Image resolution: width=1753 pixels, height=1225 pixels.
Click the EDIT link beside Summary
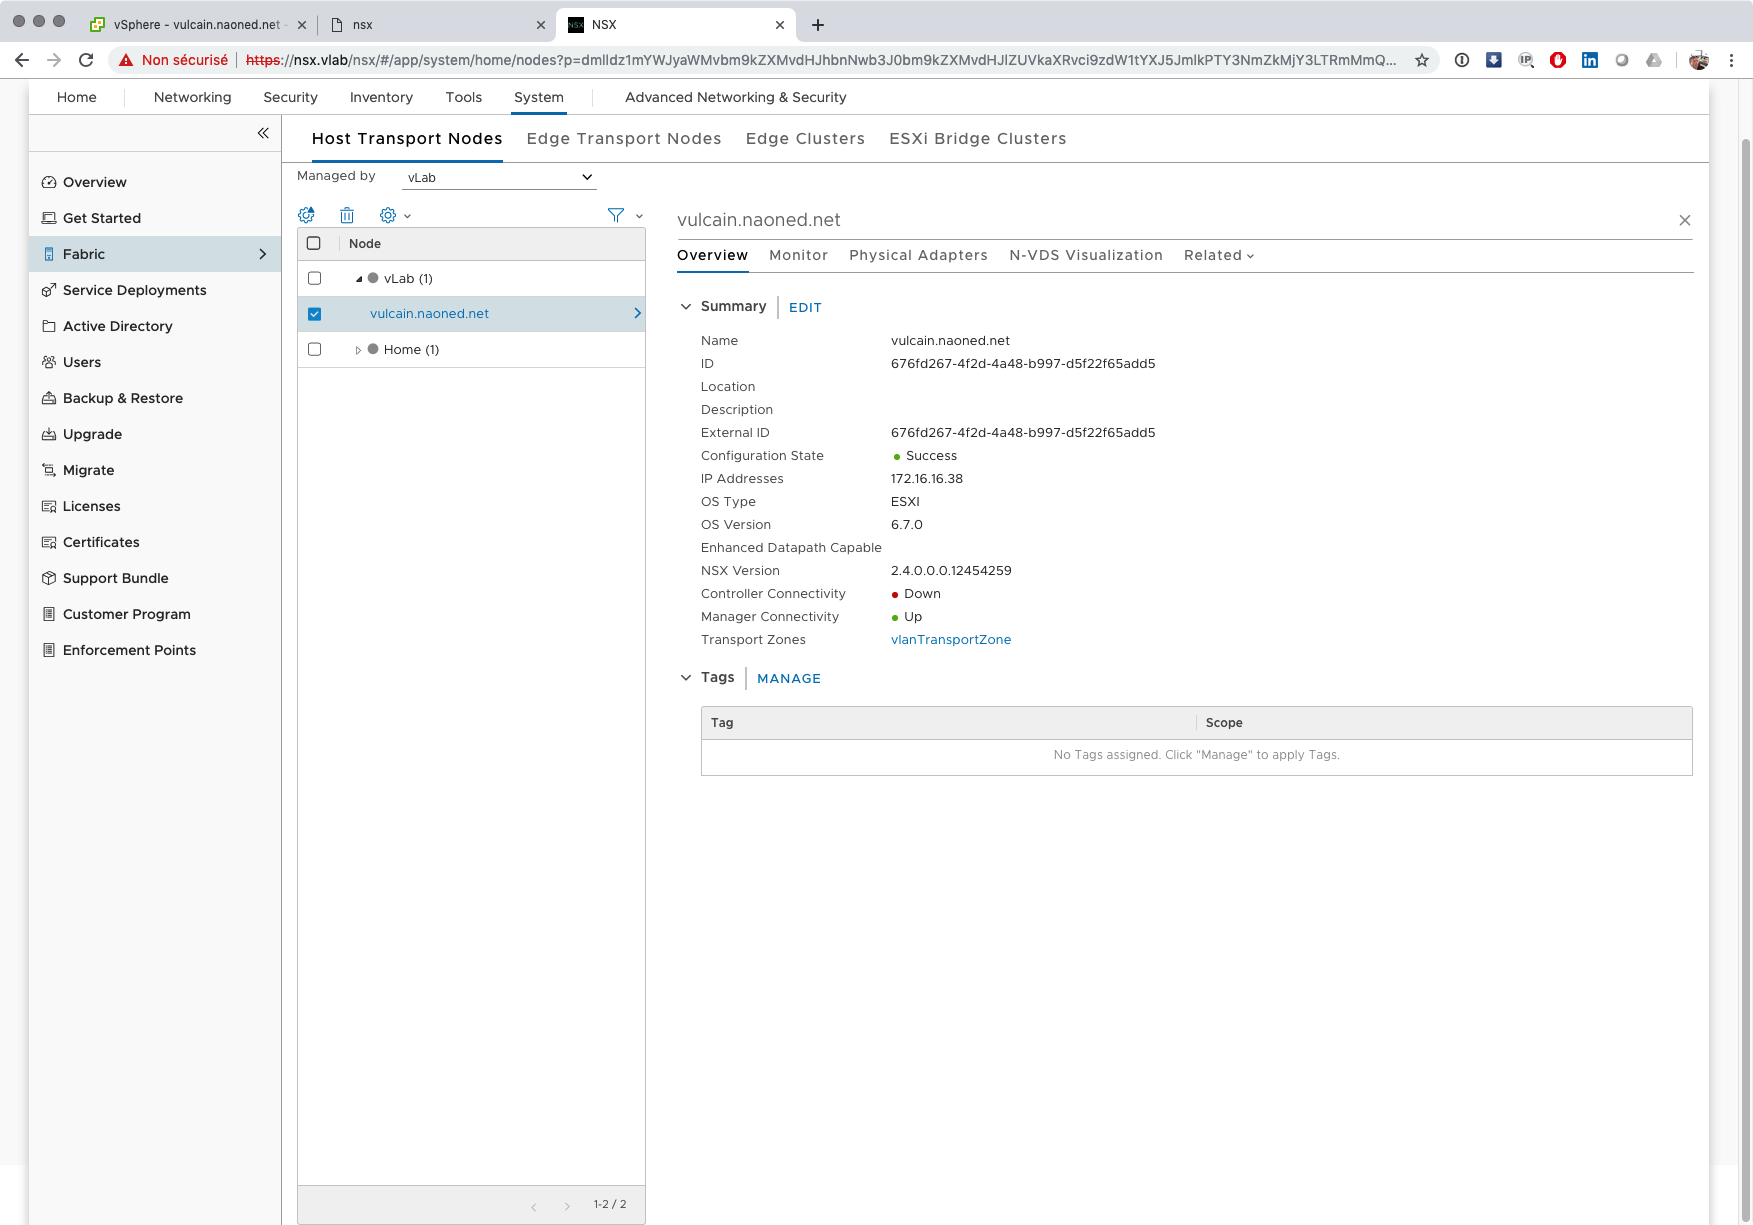[805, 307]
